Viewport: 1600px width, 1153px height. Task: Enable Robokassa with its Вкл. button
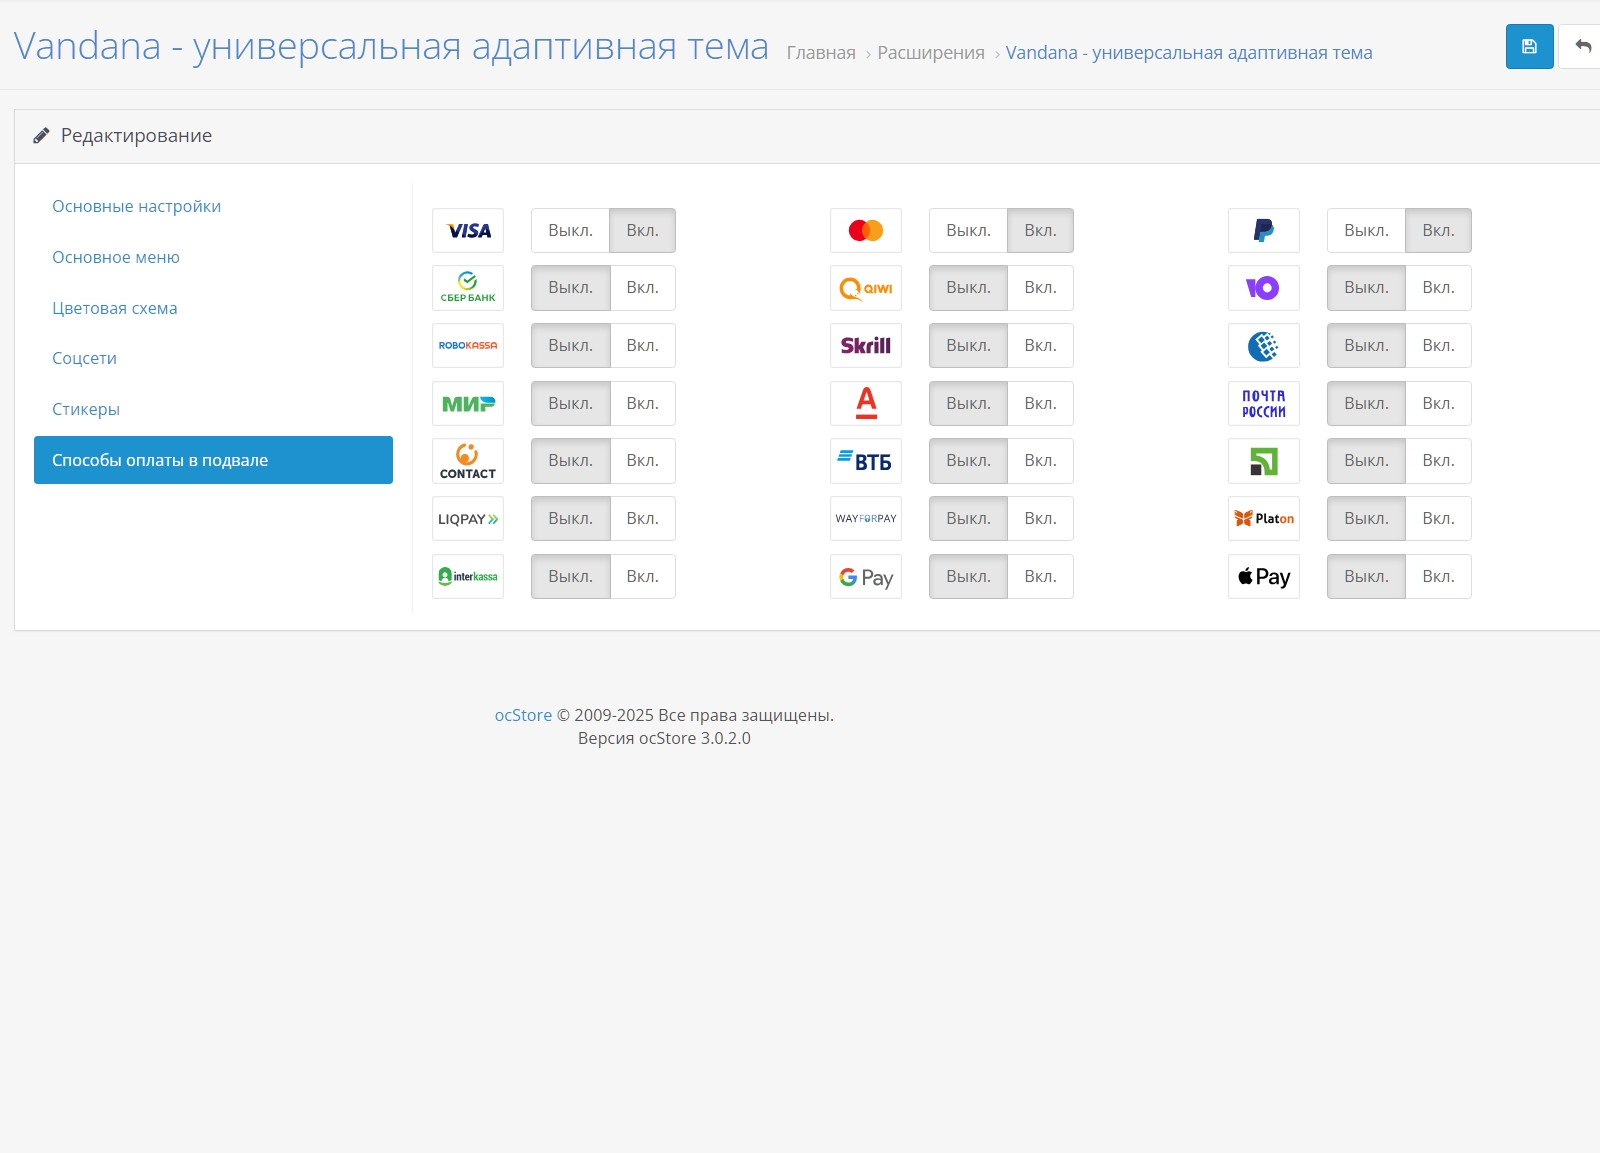(x=643, y=346)
